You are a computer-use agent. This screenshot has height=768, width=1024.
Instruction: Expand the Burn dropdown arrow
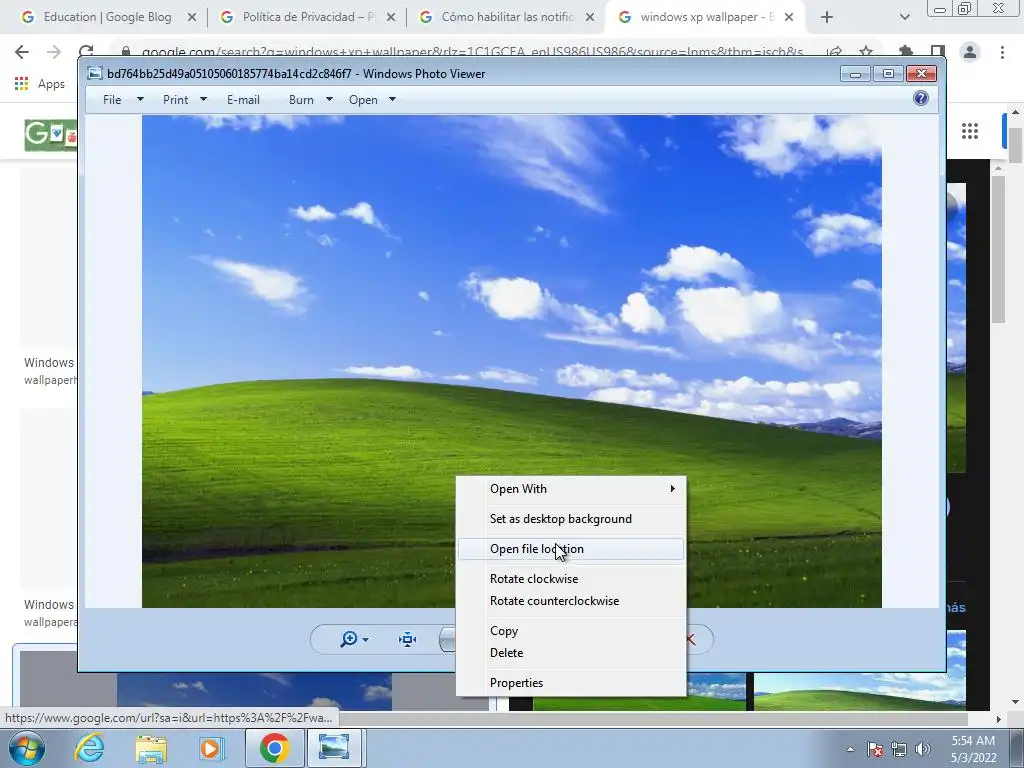(329, 99)
